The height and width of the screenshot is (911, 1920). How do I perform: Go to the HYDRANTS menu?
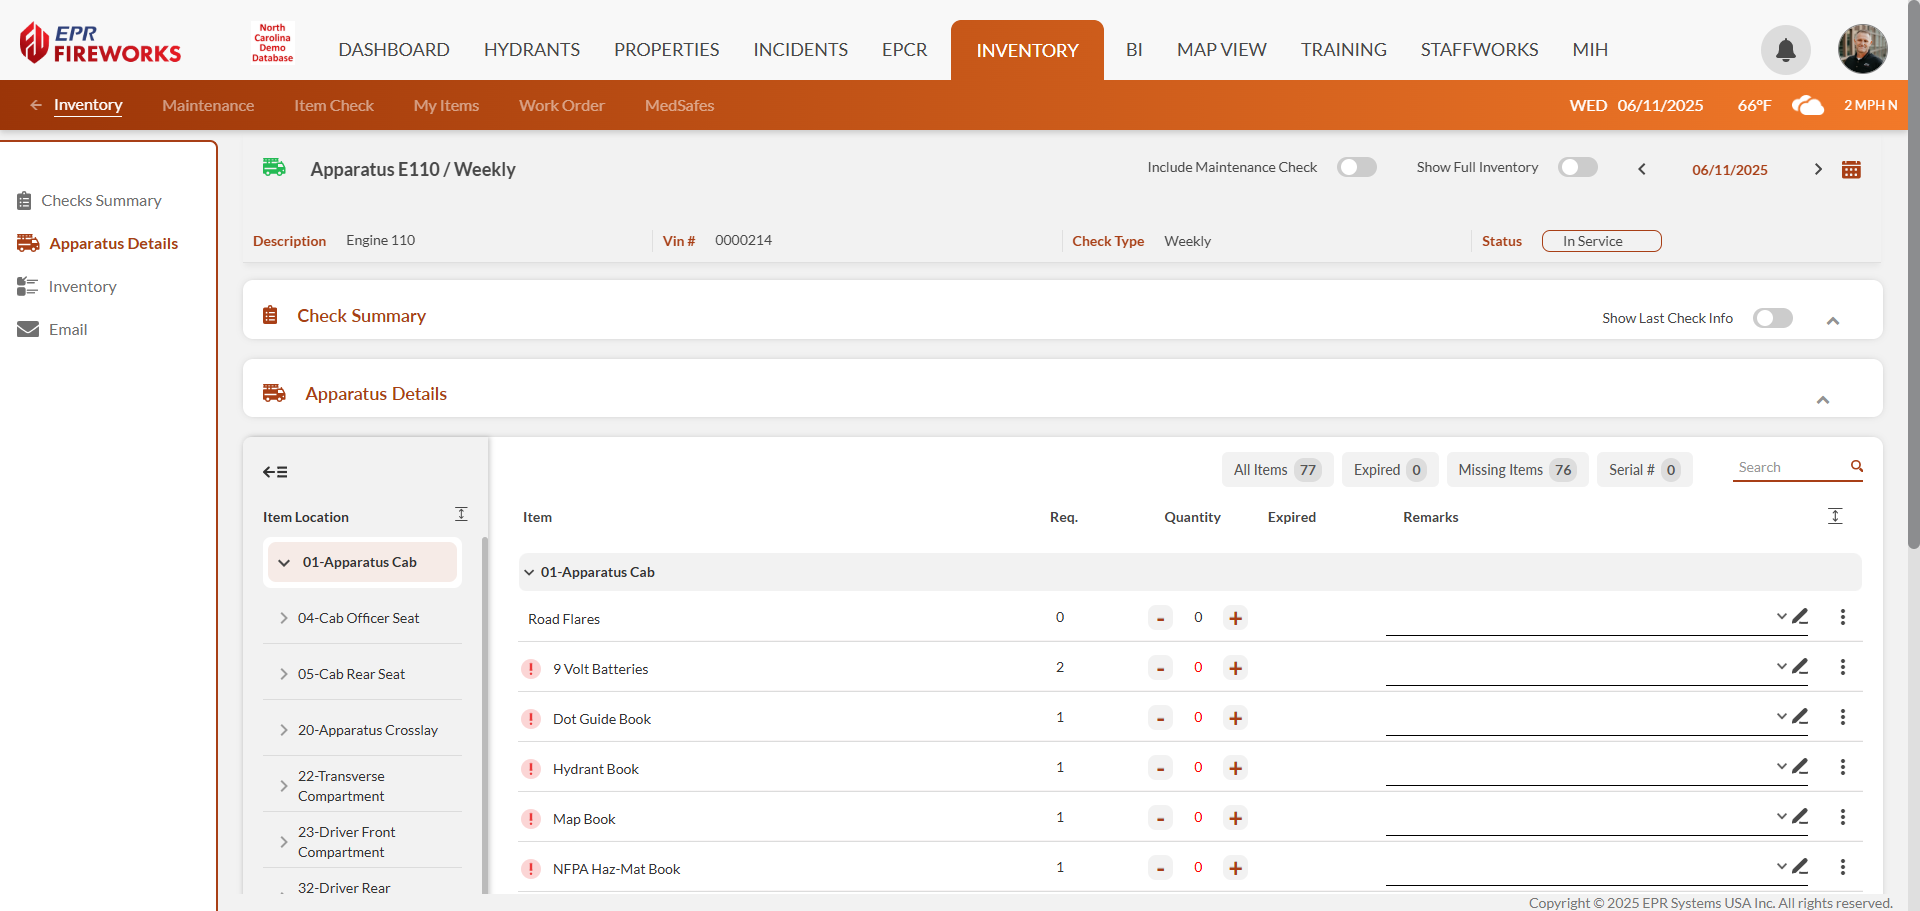[531, 50]
